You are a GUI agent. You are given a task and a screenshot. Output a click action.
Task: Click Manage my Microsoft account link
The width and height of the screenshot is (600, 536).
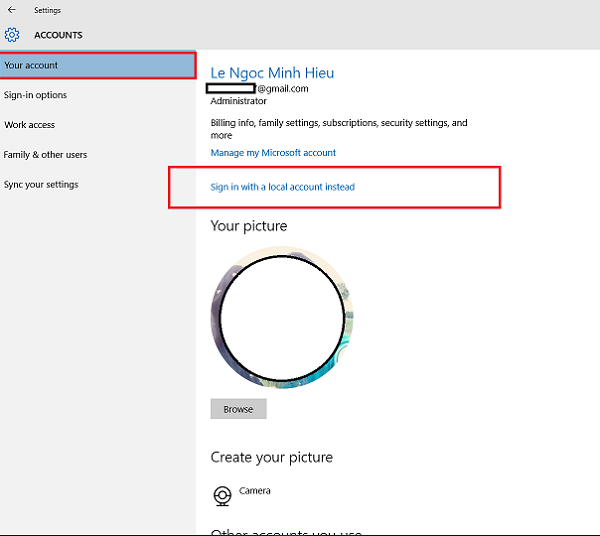(x=273, y=153)
